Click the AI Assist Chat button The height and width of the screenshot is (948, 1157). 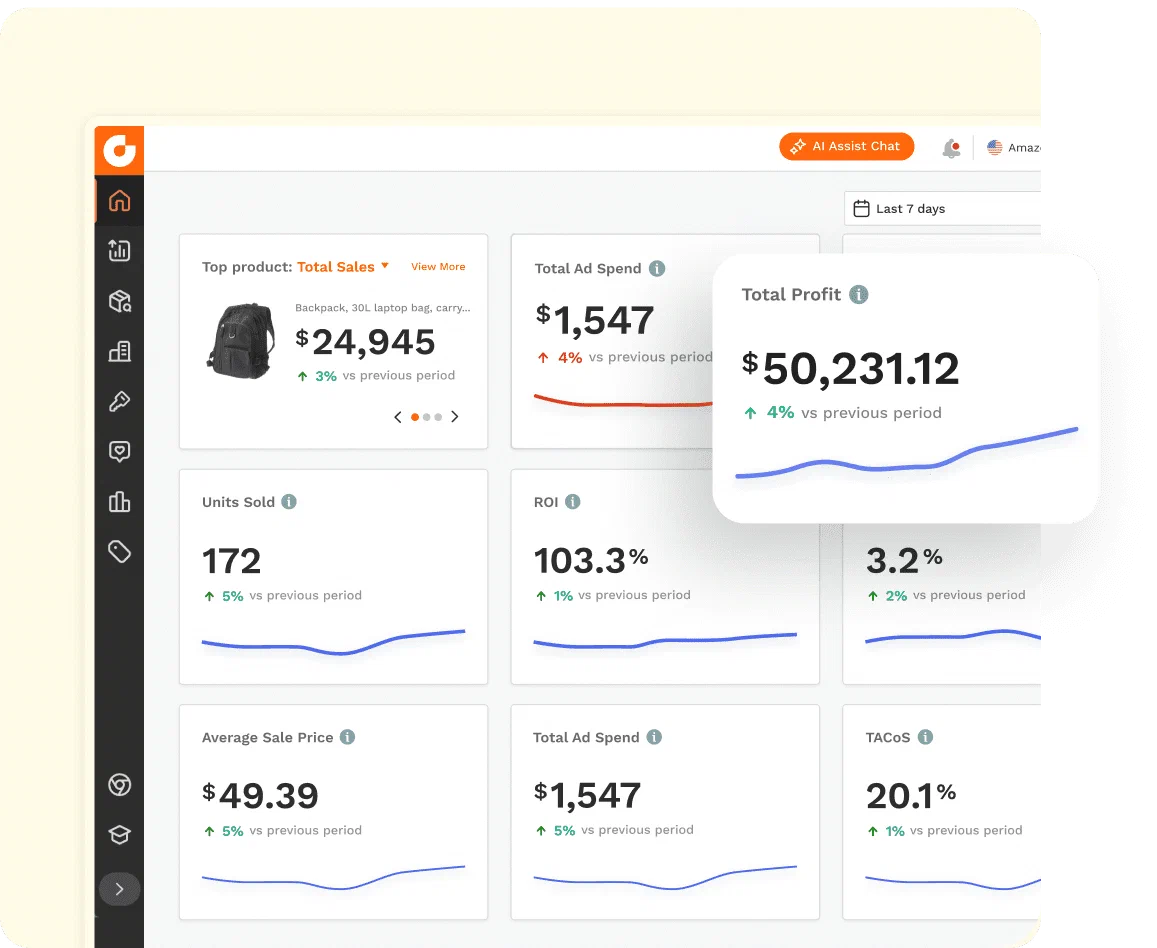click(846, 146)
